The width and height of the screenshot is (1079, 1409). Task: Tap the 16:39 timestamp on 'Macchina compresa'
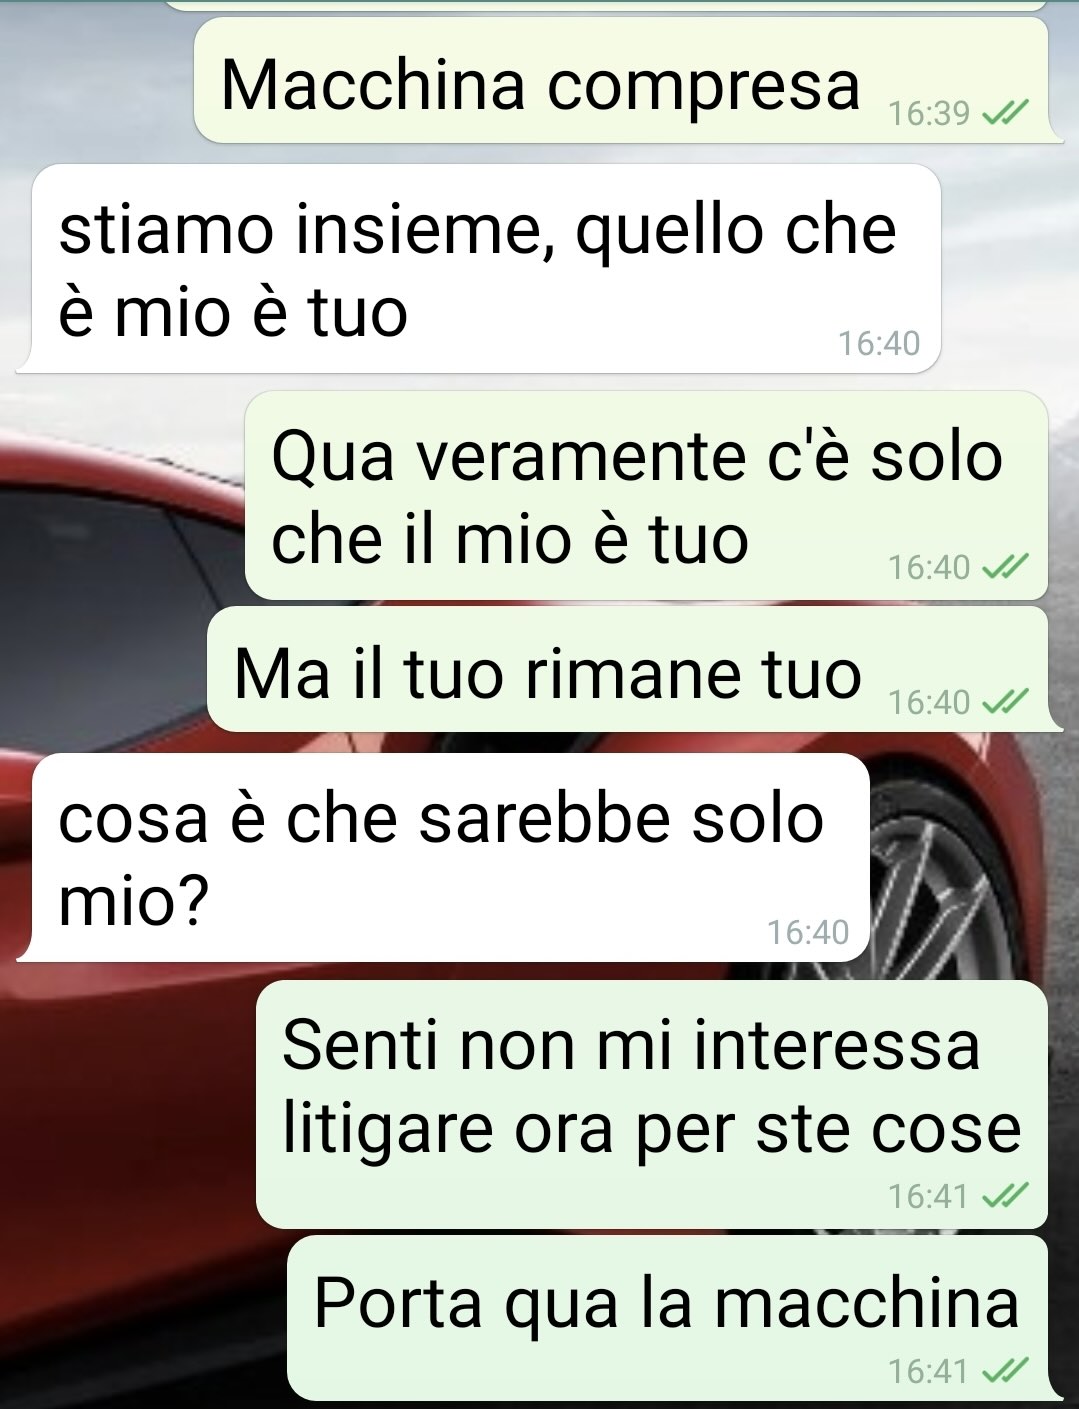tap(929, 114)
